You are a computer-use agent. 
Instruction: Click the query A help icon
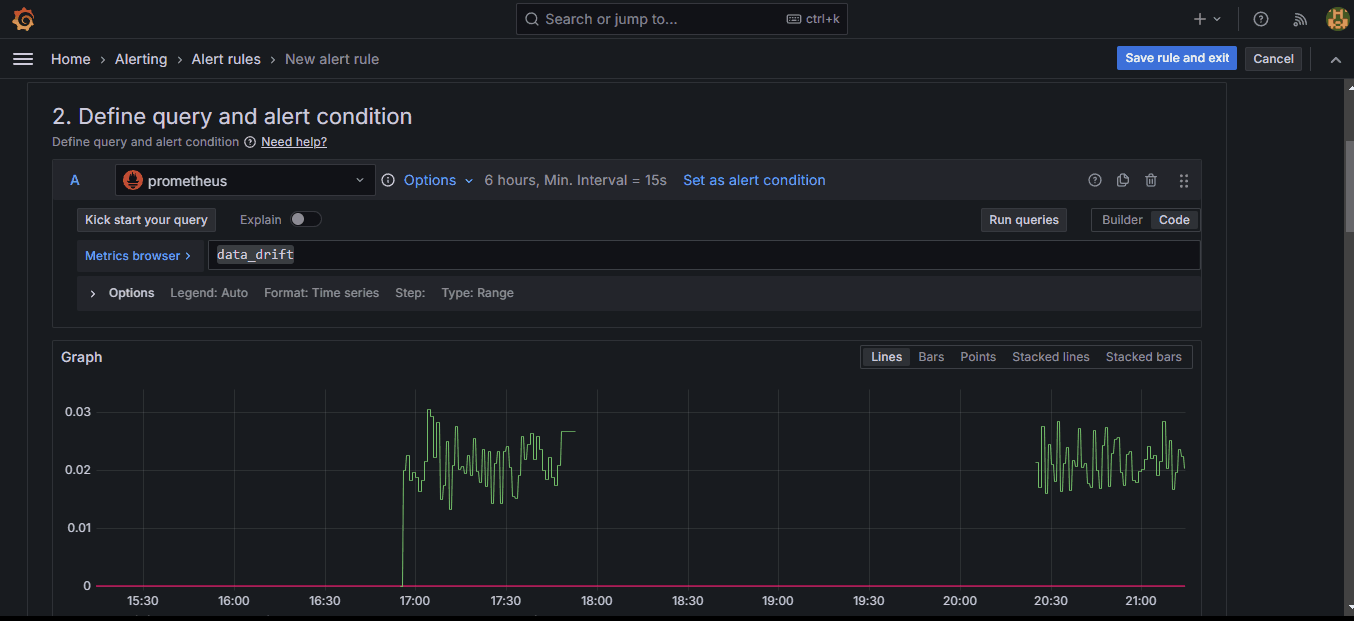(x=1095, y=180)
